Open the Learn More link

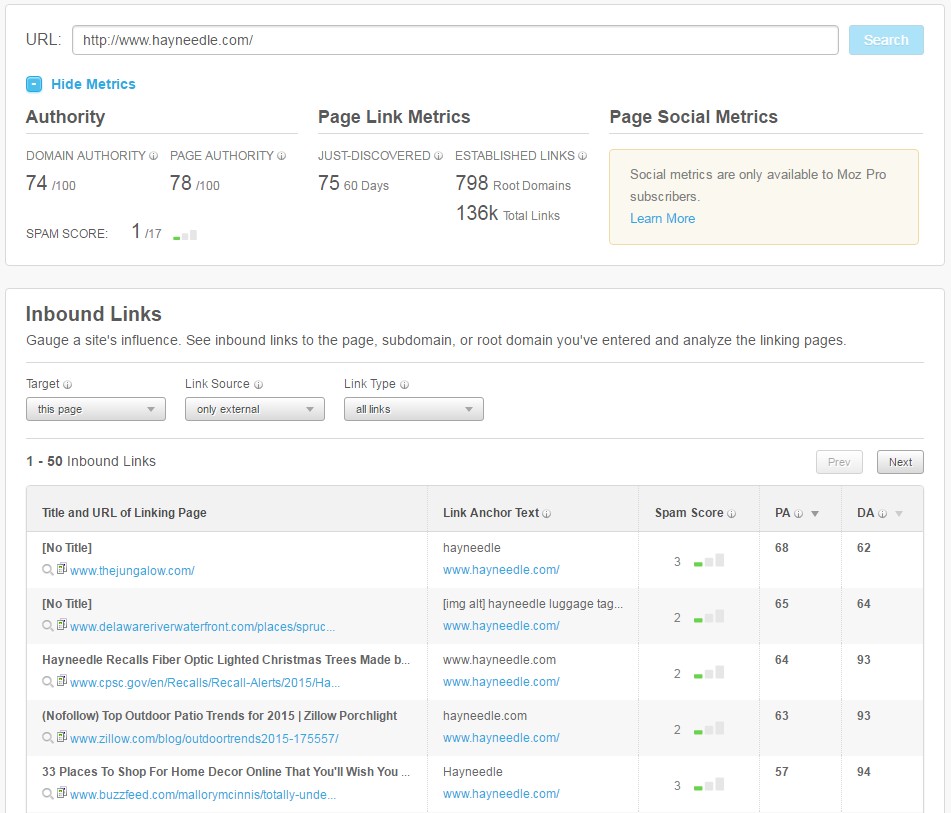pyautogui.click(x=662, y=218)
